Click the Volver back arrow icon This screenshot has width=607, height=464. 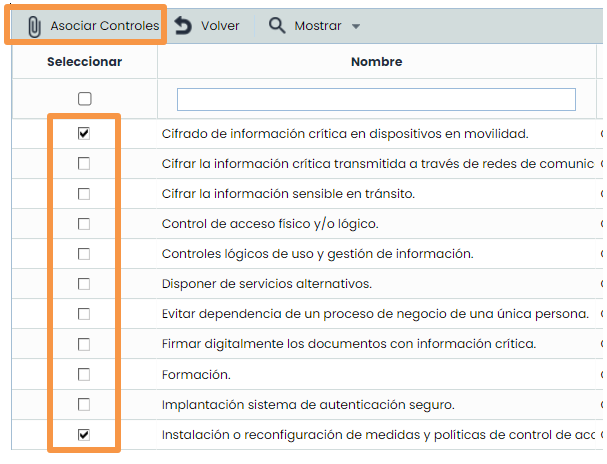point(183,26)
